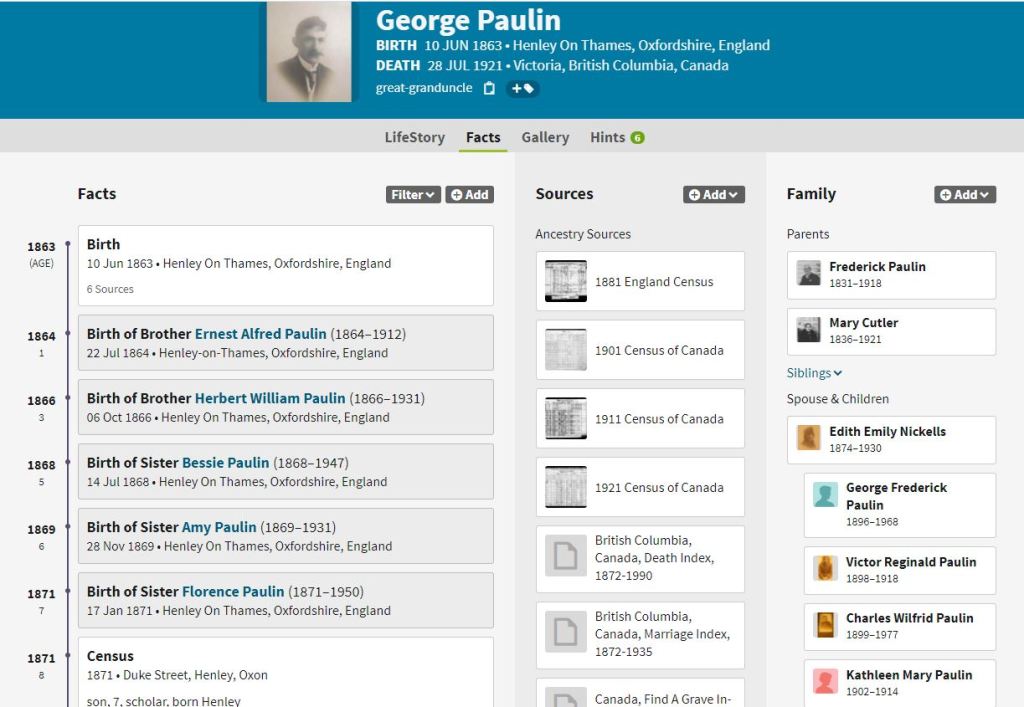
Task: Open the Filter dropdown in Facts
Action: click(x=413, y=195)
